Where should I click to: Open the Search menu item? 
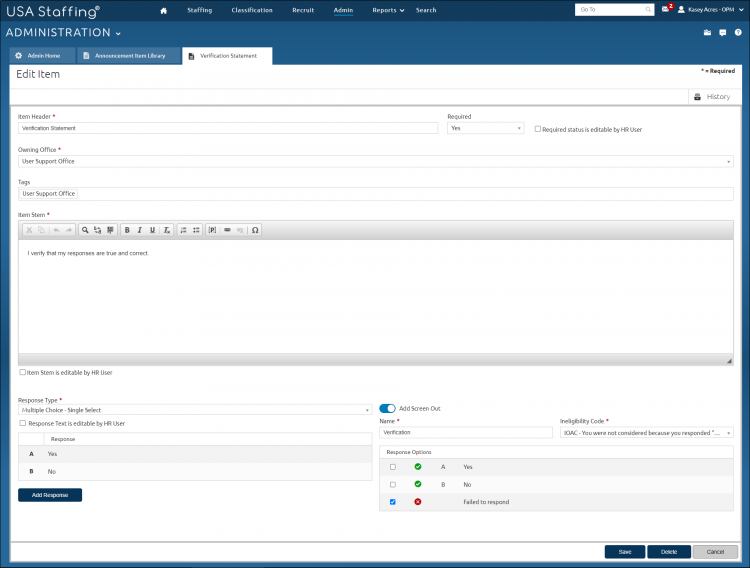[x=426, y=10]
